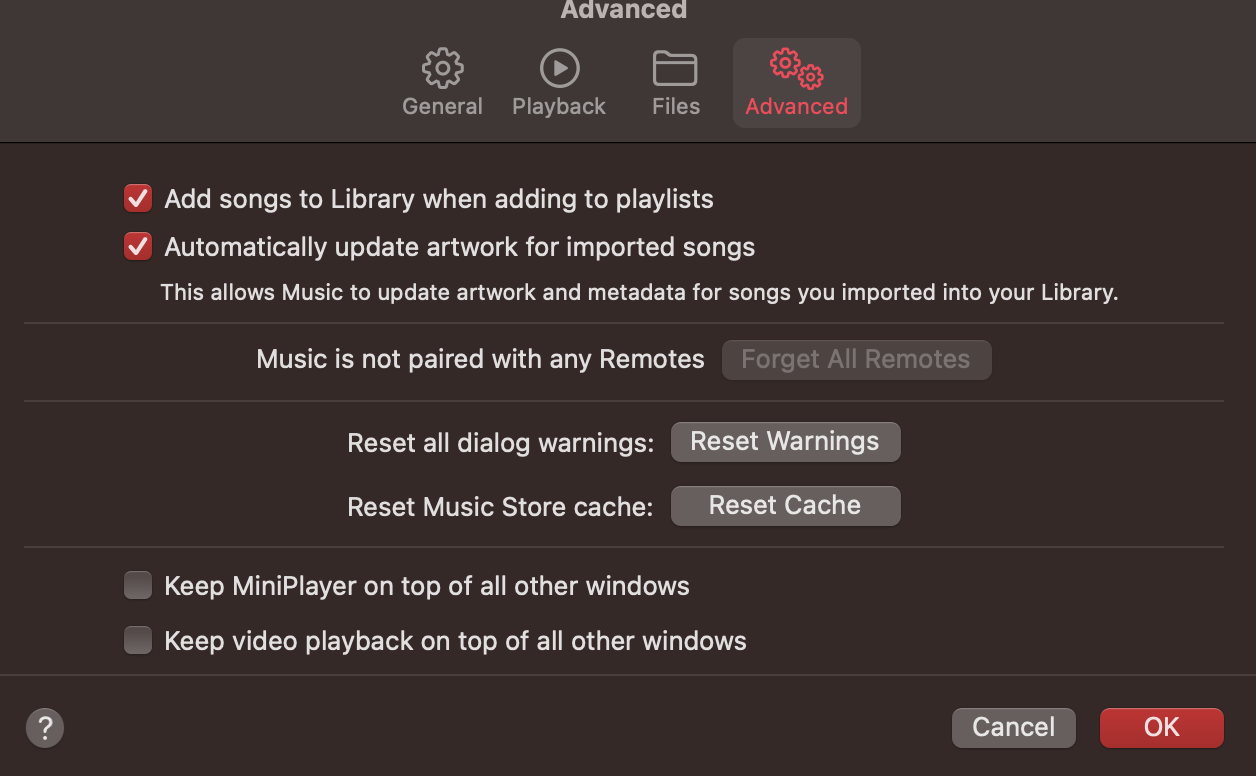The image size is (1256, 776).
Task: Disable Add songs to Library checkbox
Action: (x=138, y=199)
